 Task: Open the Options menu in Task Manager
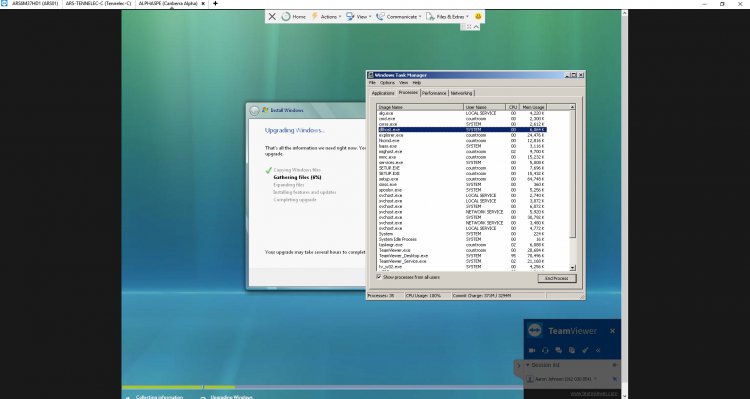[x=387, y=83]
